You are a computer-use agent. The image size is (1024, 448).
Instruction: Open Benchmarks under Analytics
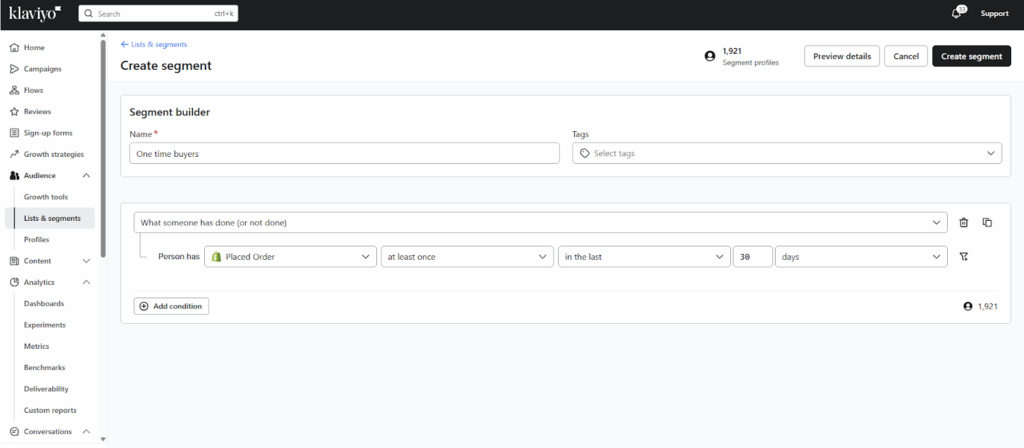(44, 368)
